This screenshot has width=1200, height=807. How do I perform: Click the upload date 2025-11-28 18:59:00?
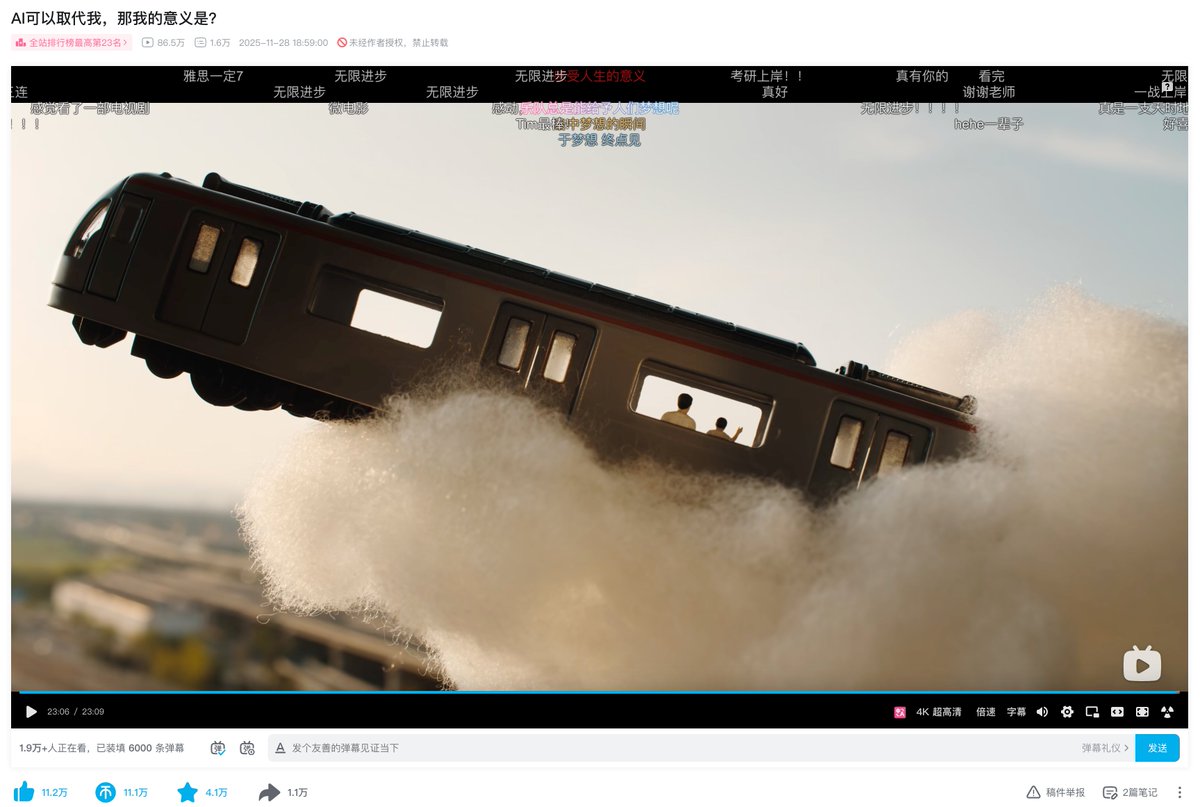(283, 43)
